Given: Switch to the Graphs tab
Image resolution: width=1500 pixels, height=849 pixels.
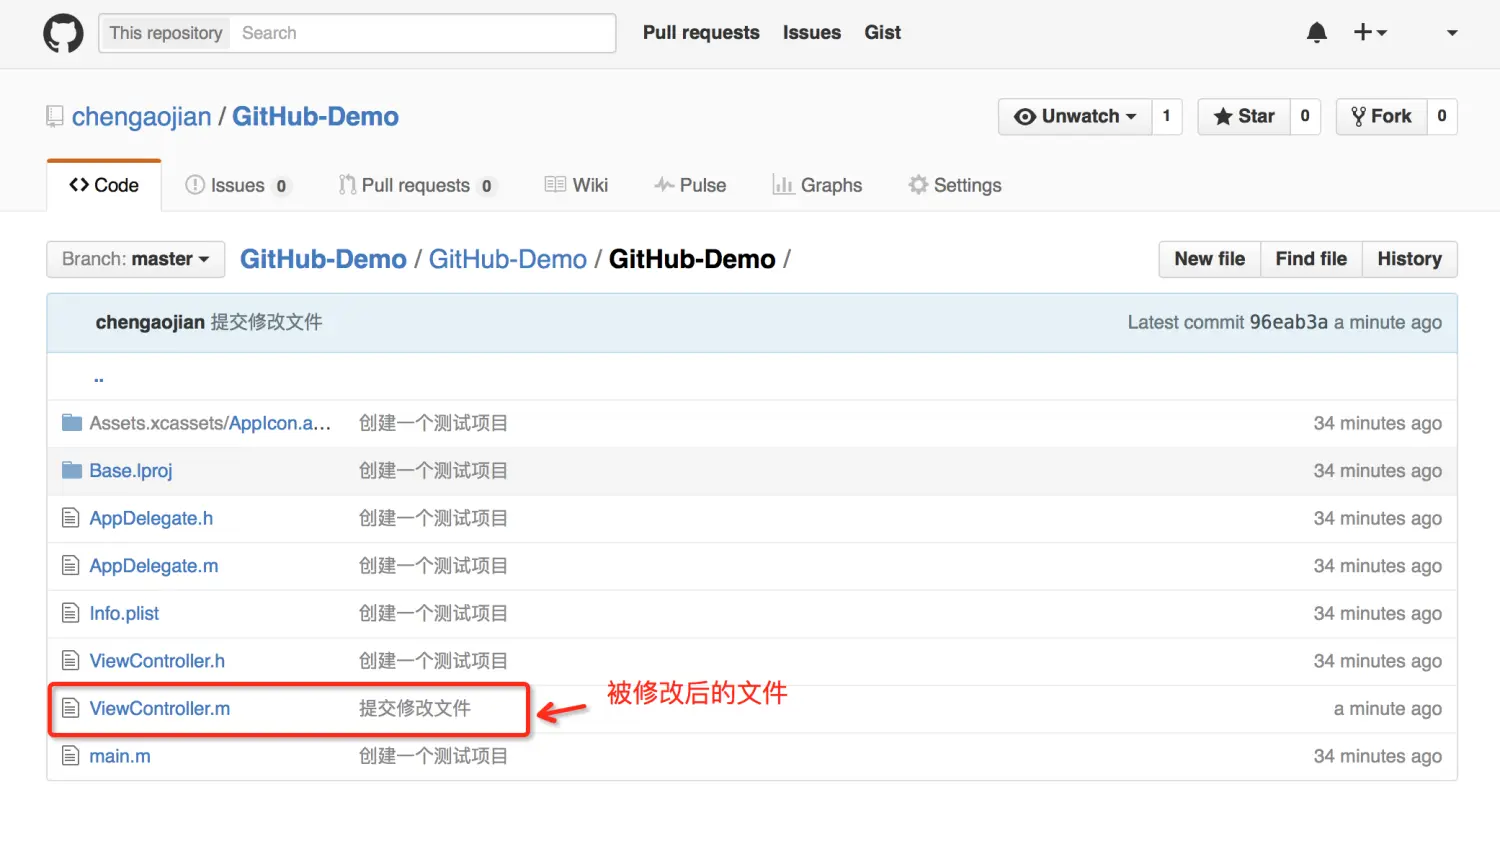Looking at the screenshot, I should 817,185.
